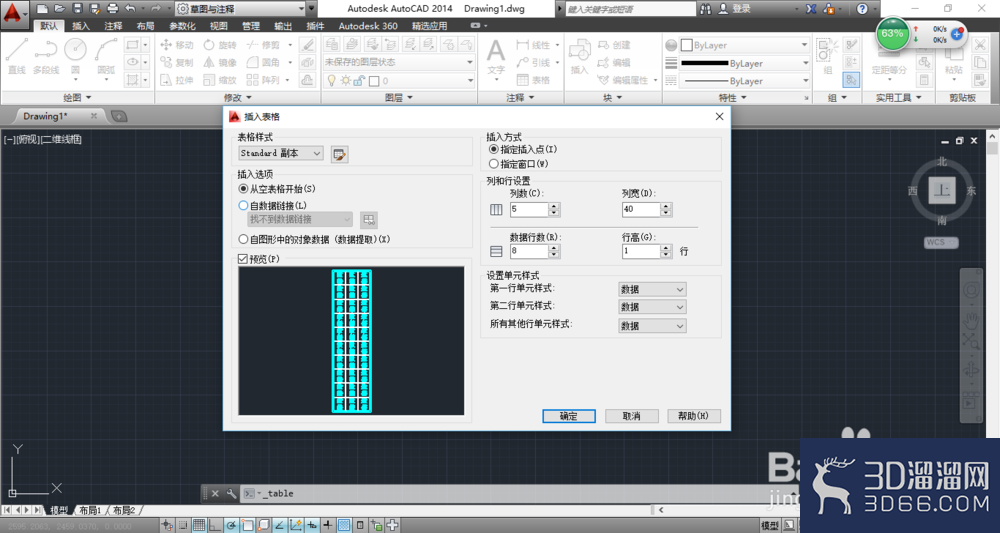Viewport: 1000px width, 533px height.
Task: Click the data link manager icon button
Action: pyautogui.click(x=369, y=220)
